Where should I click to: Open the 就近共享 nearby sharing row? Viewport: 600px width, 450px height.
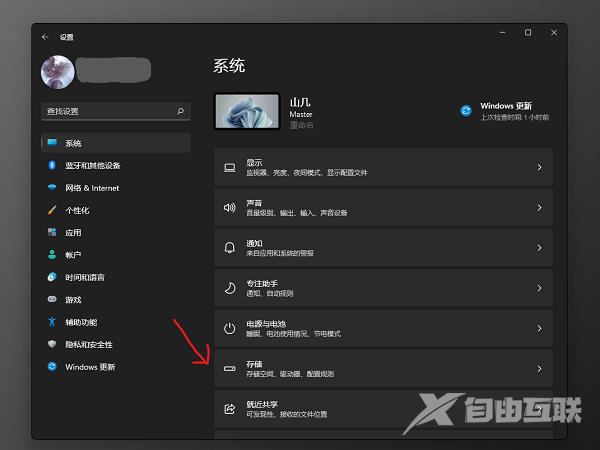(x=383, y=409)
